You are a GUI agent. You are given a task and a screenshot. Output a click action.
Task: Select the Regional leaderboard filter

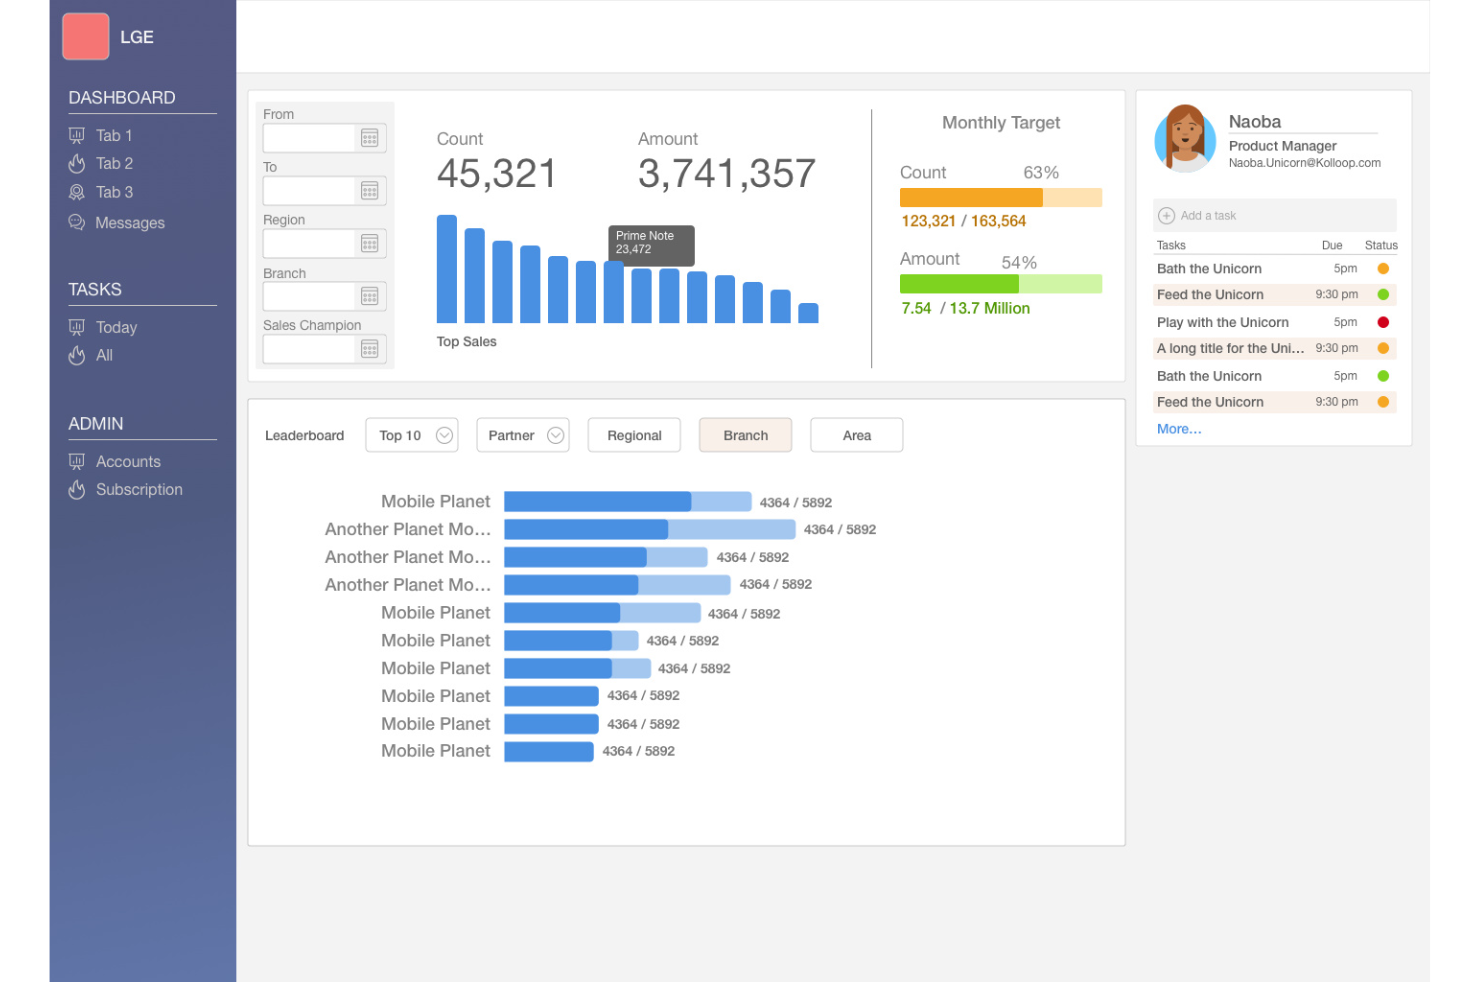click(635, 436)
